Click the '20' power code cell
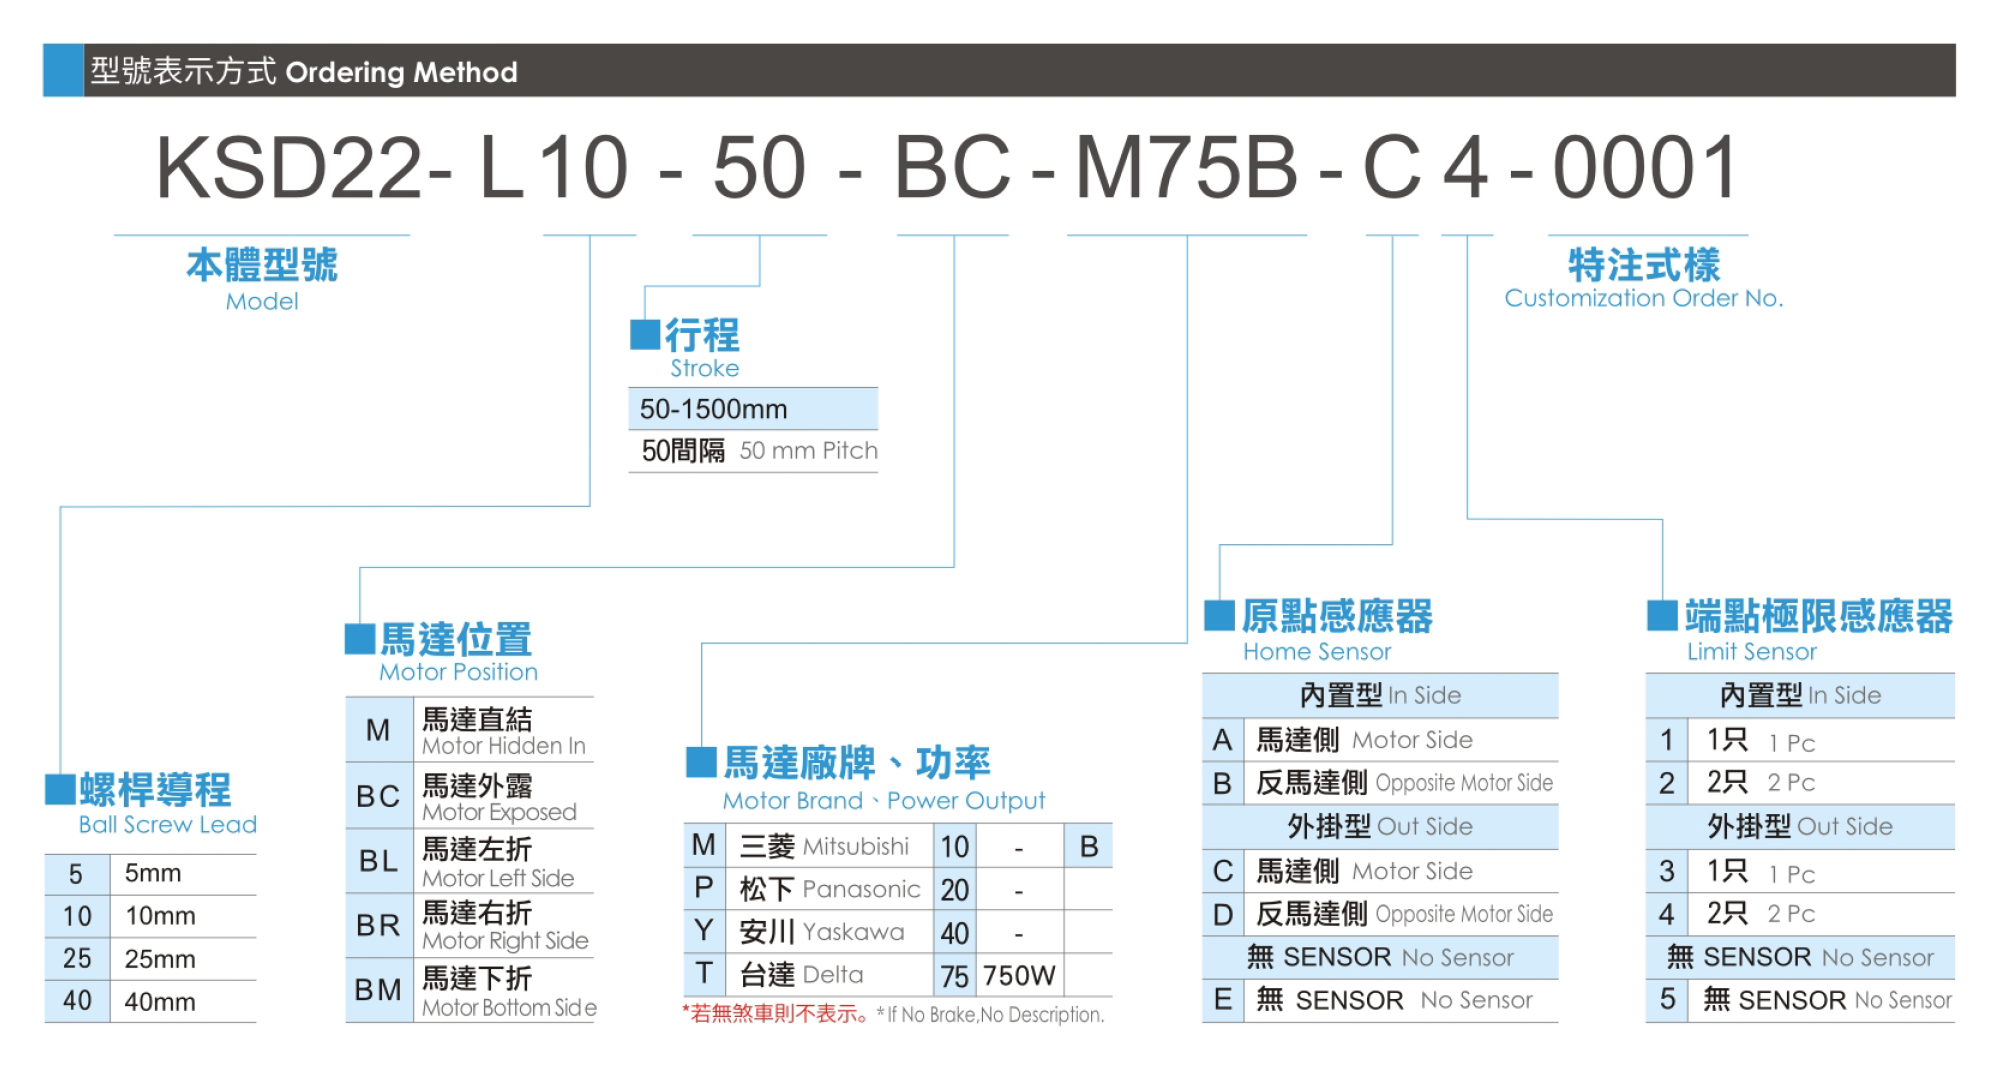The height and width of the screenshot is (1080, 2000). (955, 889)
